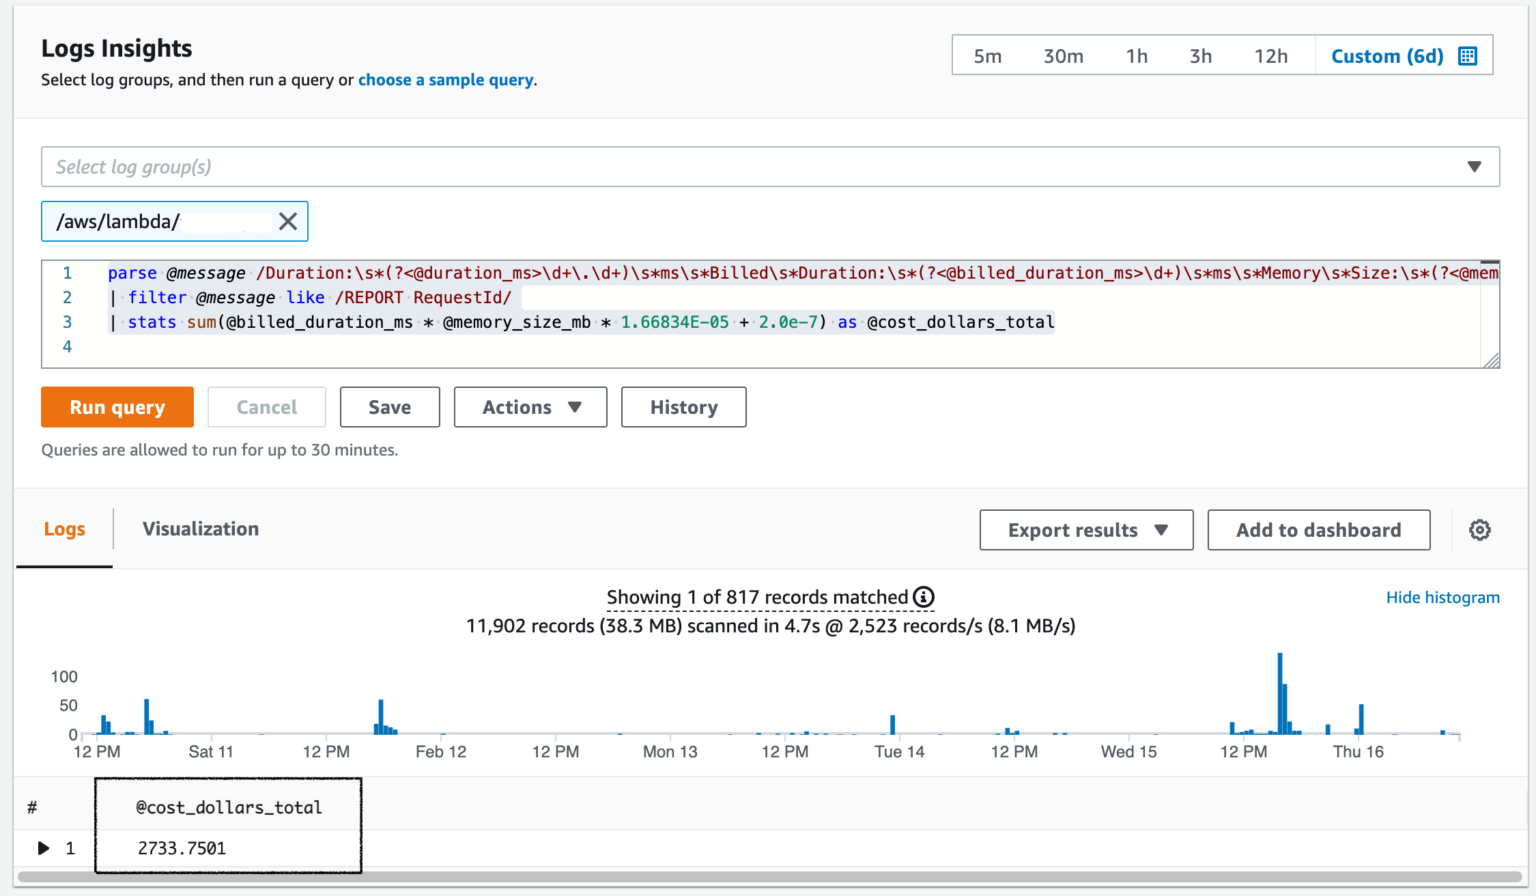The image size is (1536, 896).
Task: Click the choose a sample query link
Action: [445, 80]
